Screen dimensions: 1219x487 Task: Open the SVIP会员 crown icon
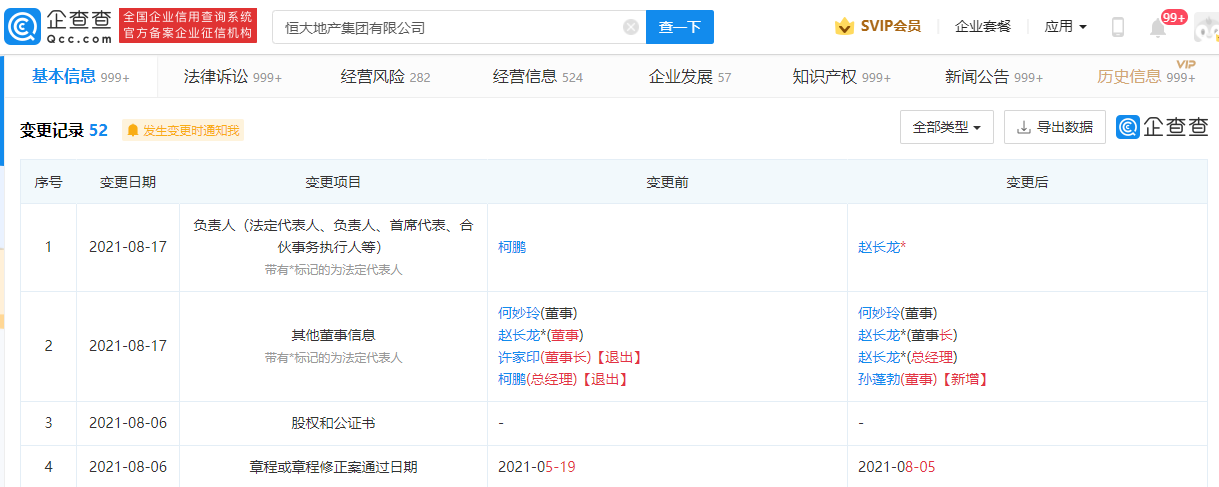pos(844,27)
